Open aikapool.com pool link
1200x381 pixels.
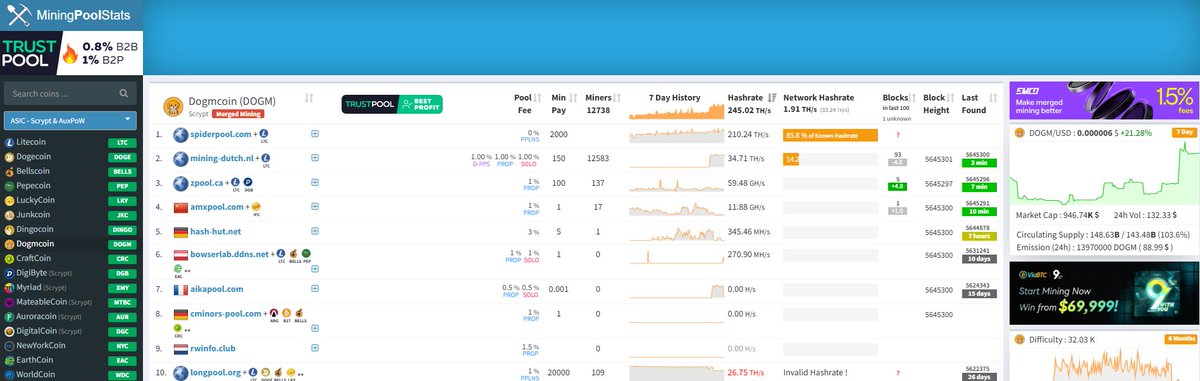coord(217,289)
